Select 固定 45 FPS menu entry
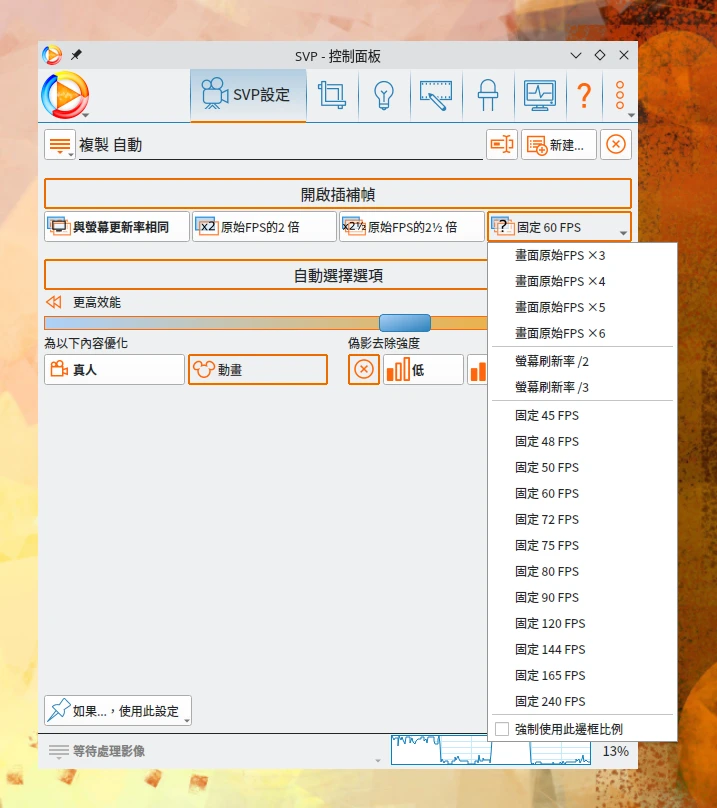Image resolution: width=717 pixels, height=808 pixels. pos(582,415)
